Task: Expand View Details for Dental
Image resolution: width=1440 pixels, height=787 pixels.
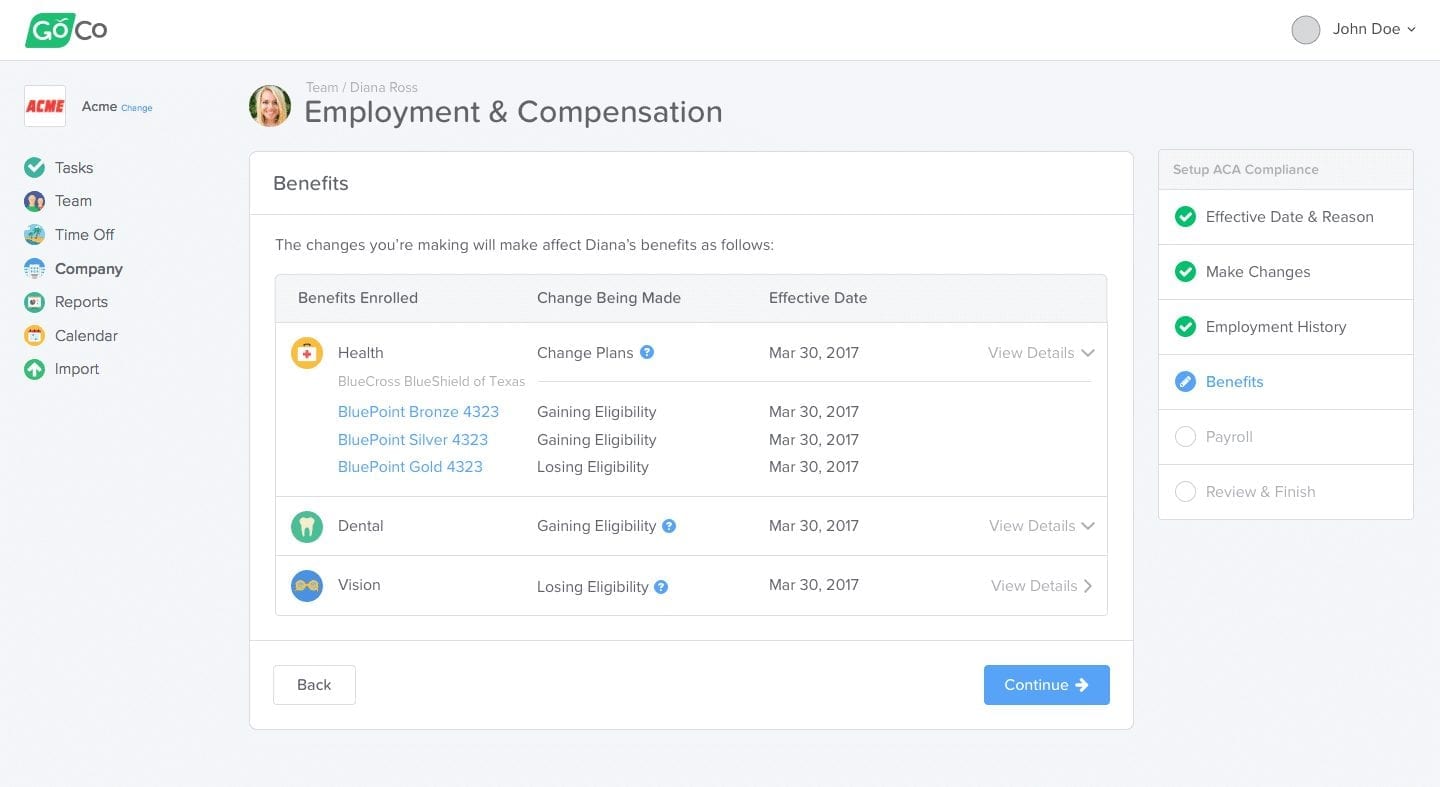Action: pyautogui.click(x=1040, y=525)
